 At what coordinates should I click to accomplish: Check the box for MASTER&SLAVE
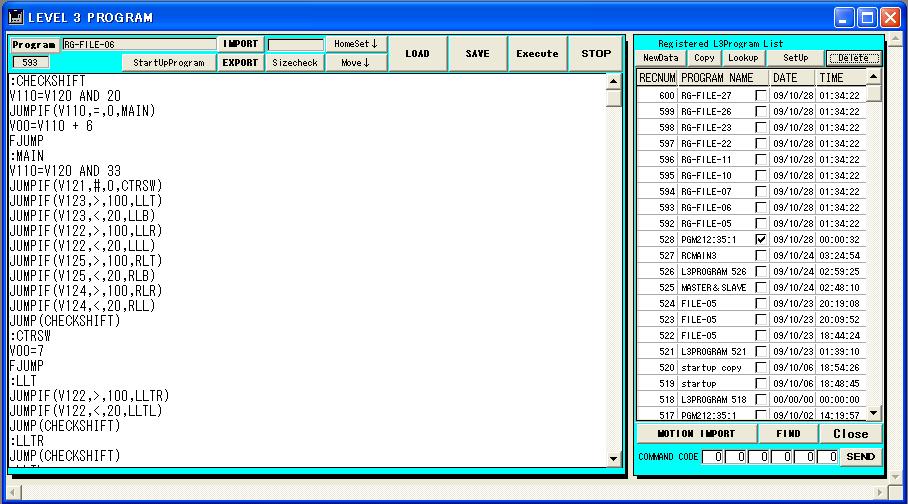[x=761, y=287]
